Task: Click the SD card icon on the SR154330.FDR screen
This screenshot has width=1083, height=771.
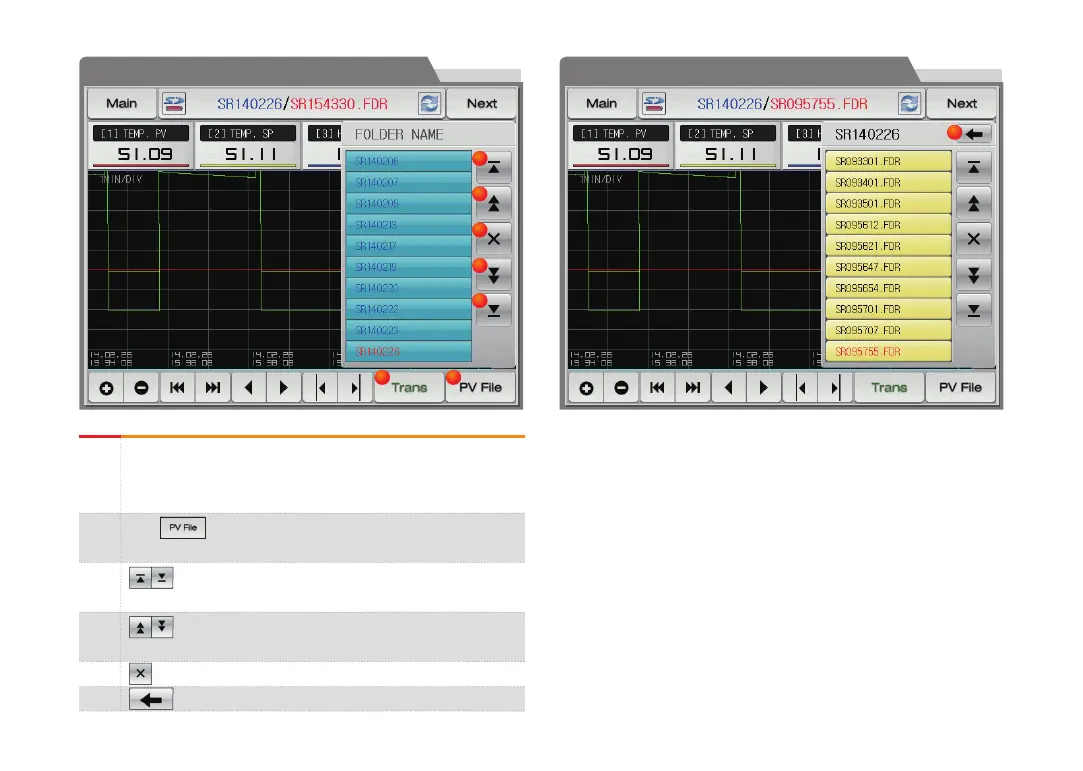Action: tap(174, 104)
